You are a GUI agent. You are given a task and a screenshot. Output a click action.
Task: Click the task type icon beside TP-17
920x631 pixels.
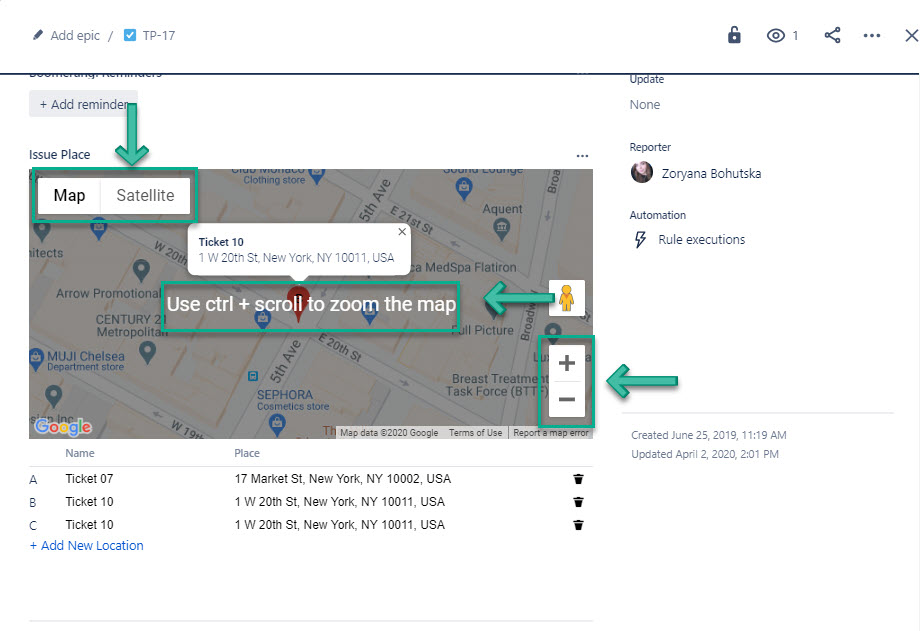[130, 34]
